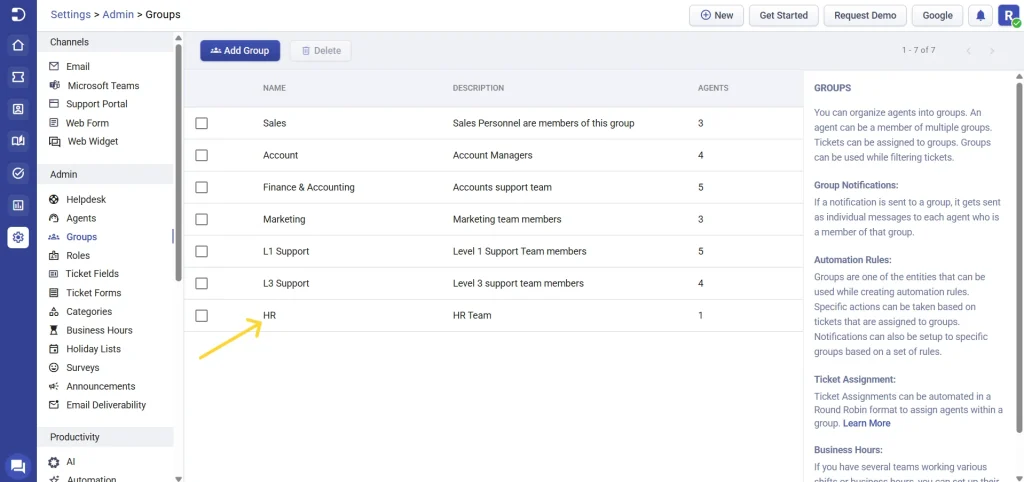Open the Finance & Accounting group name
Screen dimensions: 1024x482
pyautogui.click(x=309, y=187)
